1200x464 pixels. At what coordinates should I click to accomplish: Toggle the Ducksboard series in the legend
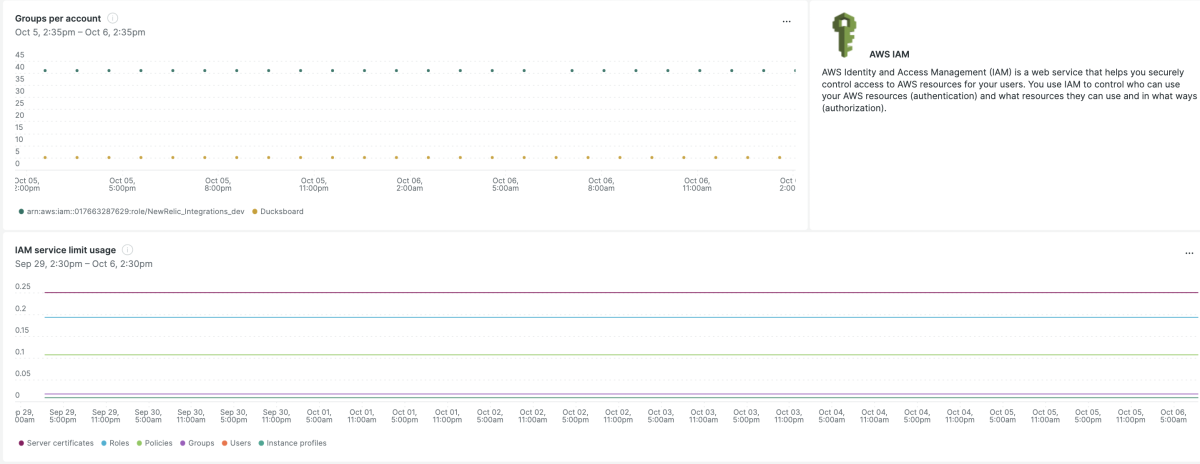(x=281, y=212)
